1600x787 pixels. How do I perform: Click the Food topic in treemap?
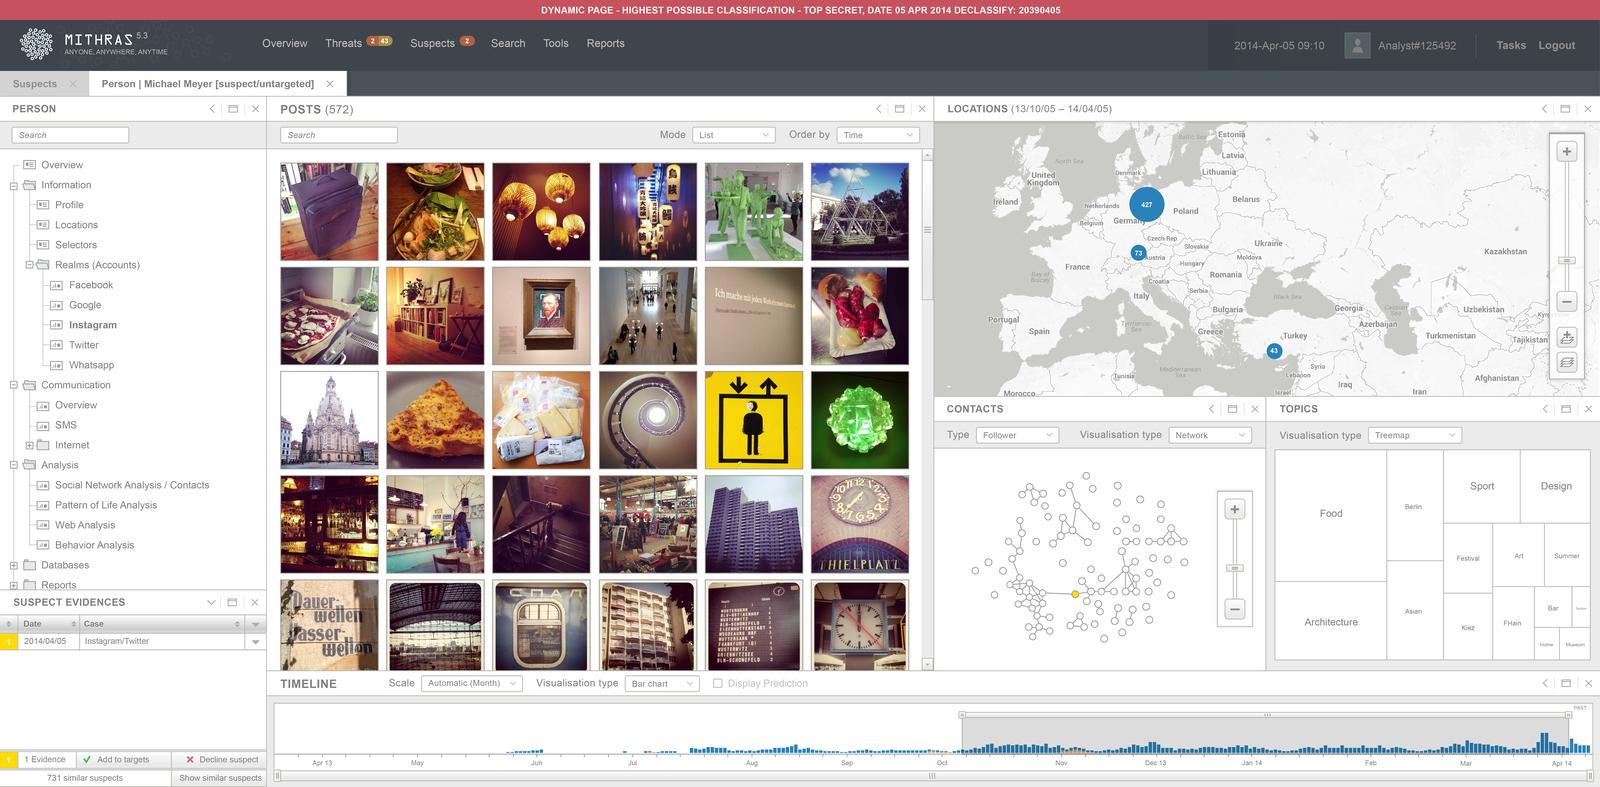pos(1331,514)
